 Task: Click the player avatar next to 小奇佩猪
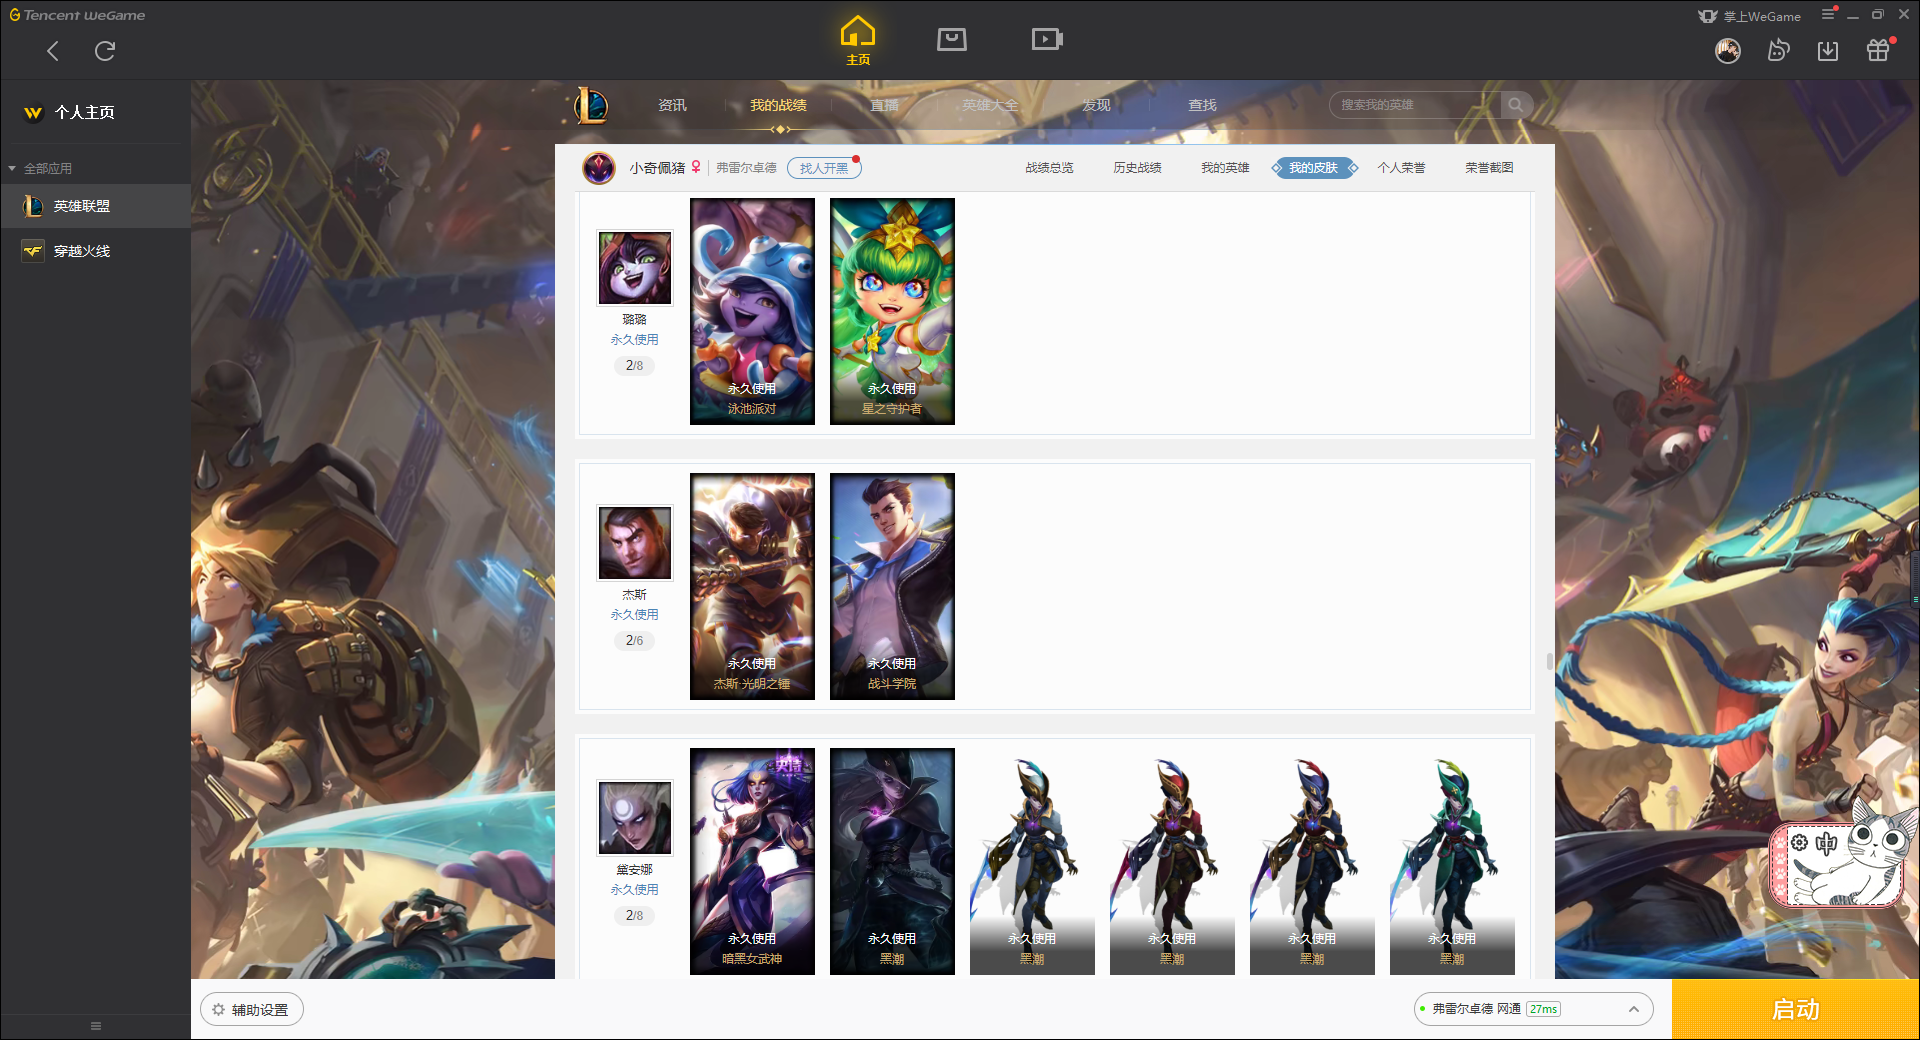[x=599, y=168]
